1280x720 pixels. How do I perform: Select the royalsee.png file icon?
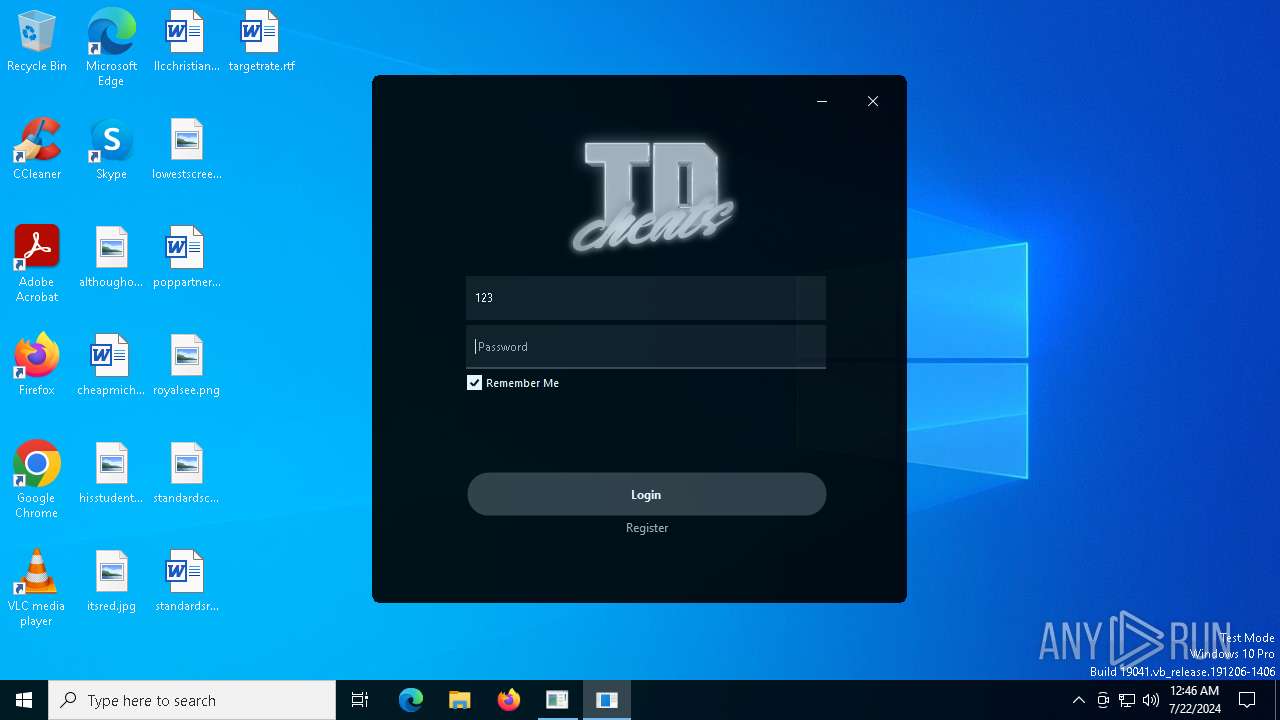pos(186,366)
